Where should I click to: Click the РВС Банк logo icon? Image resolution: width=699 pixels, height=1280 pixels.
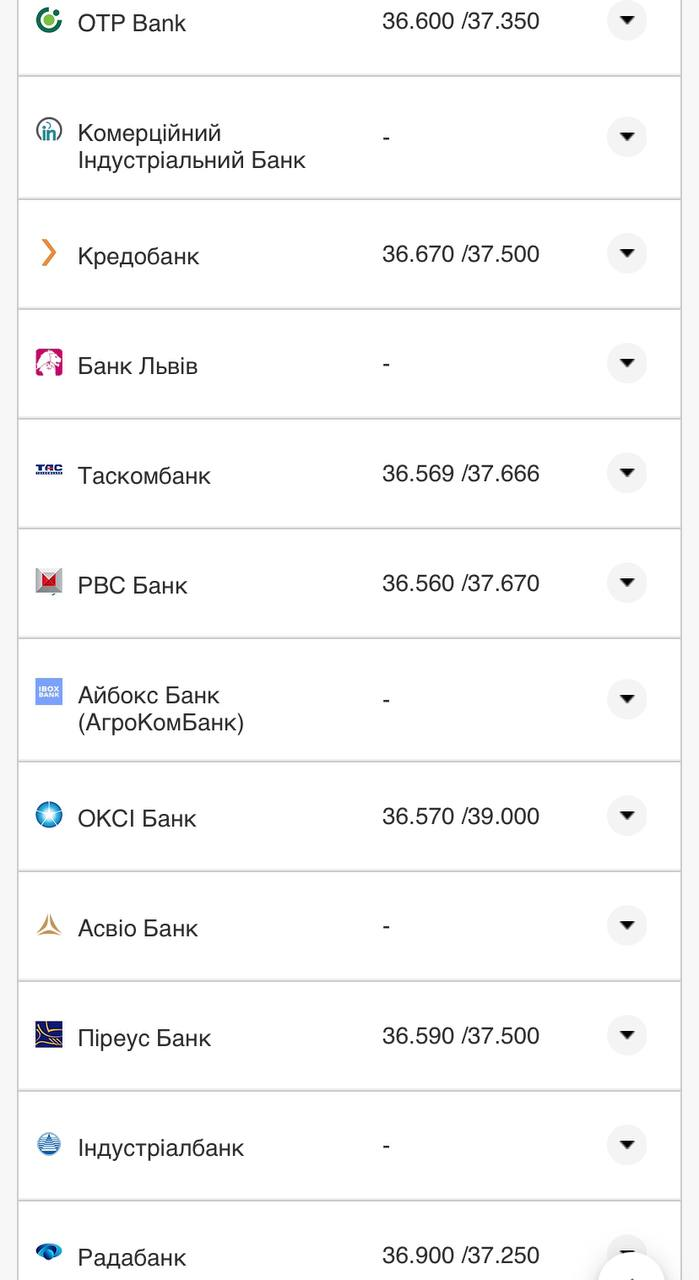(x=49, y=581)
